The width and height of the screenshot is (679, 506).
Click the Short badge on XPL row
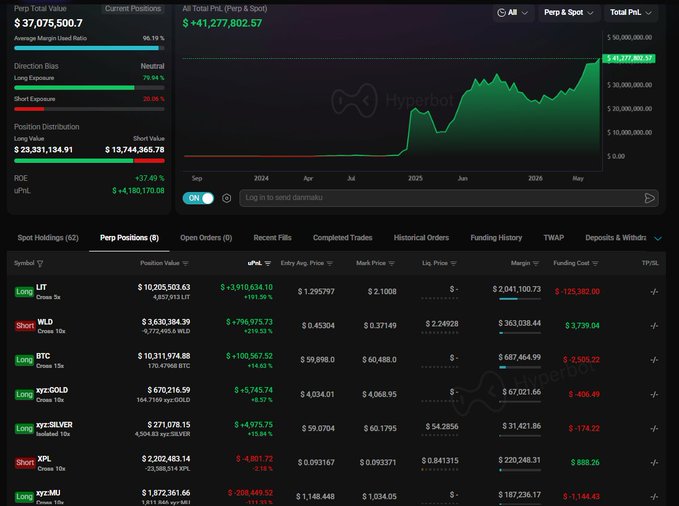pyautogui.click(x=25, y=463)
